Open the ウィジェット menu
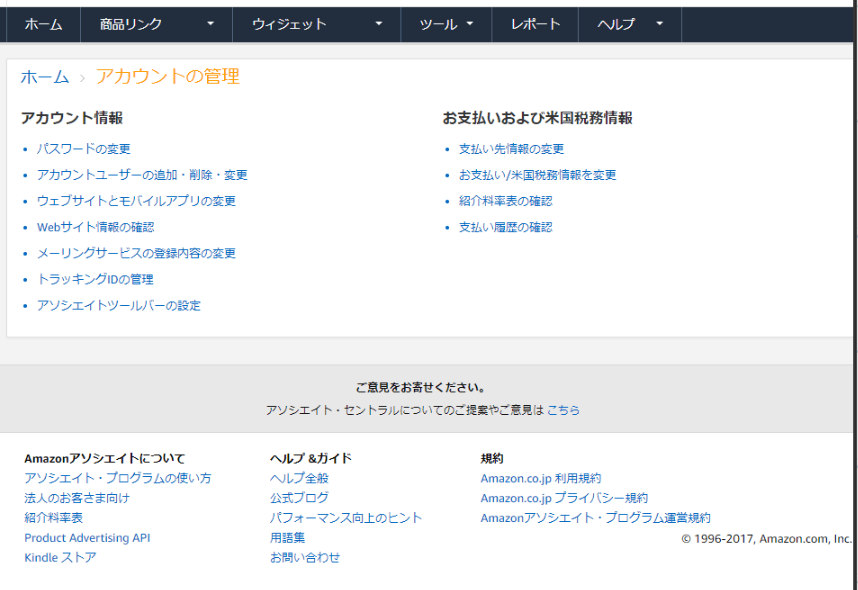858x590 pixels. coord(289,25)
